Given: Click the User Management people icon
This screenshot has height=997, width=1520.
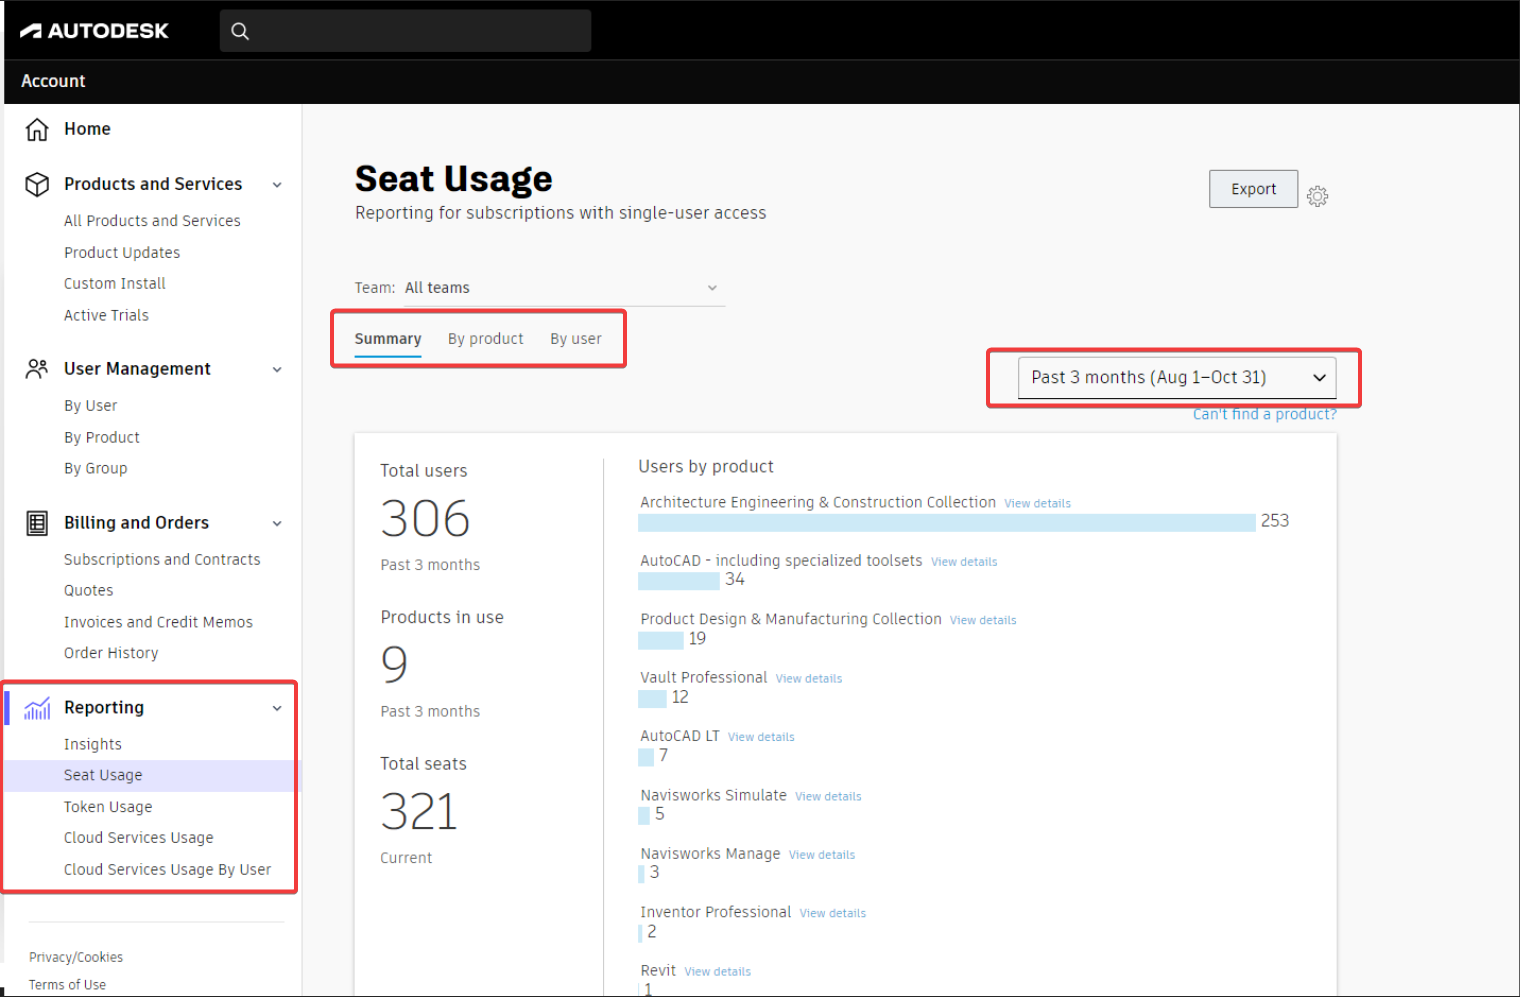Looking at the screenshot, I should pos(37,369).
